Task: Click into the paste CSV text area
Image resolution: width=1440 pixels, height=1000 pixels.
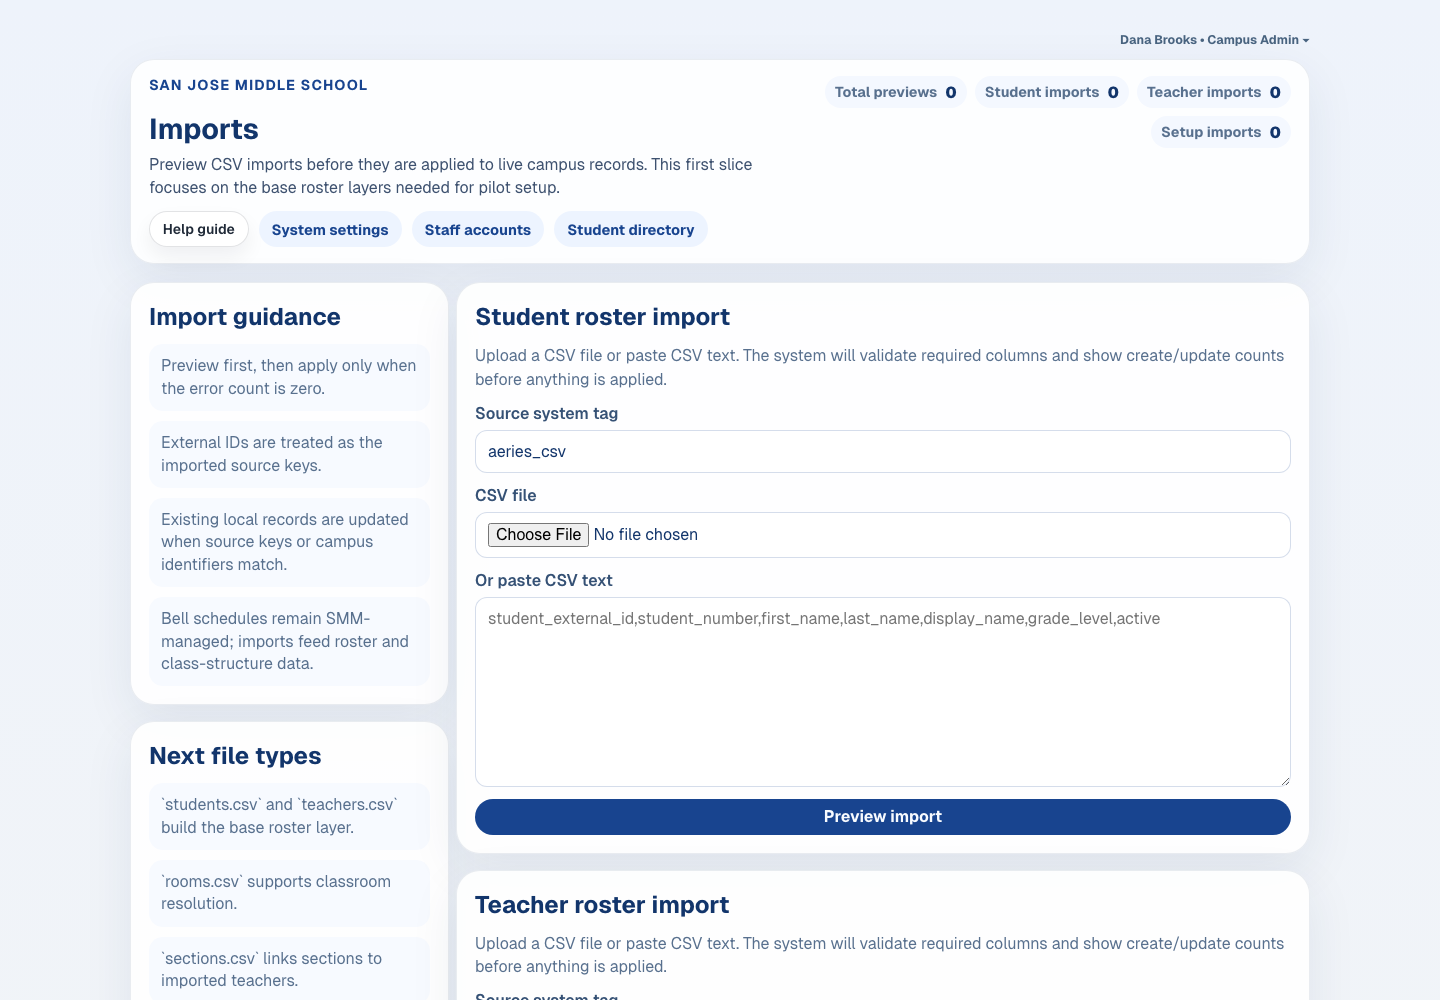Action: [883, 692]
